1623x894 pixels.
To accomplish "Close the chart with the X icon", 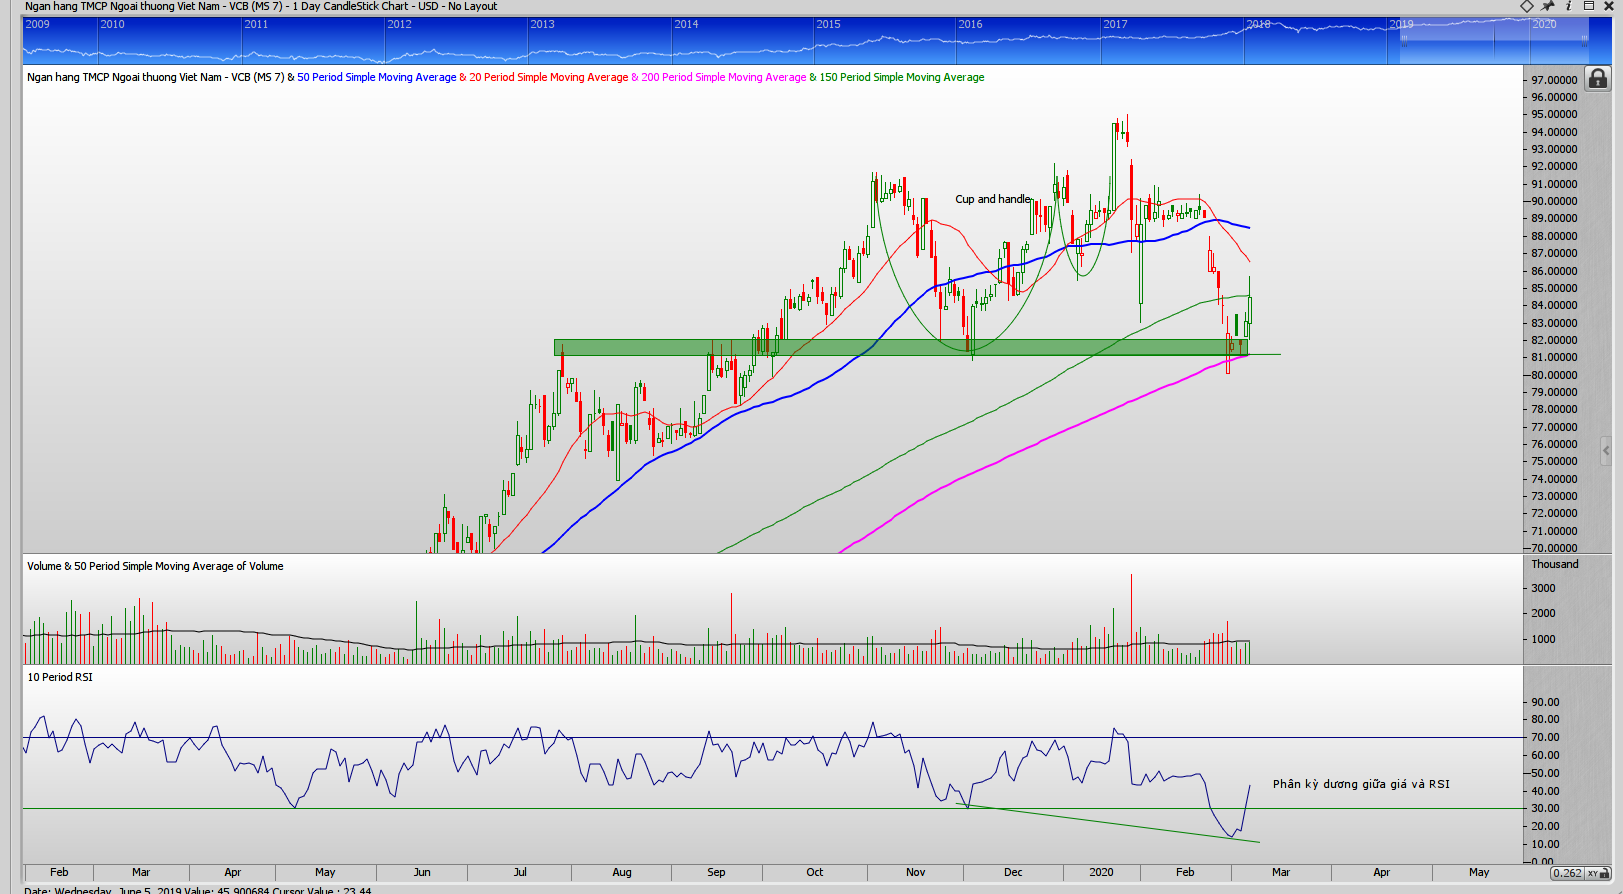I will (x=1609, y=6).
